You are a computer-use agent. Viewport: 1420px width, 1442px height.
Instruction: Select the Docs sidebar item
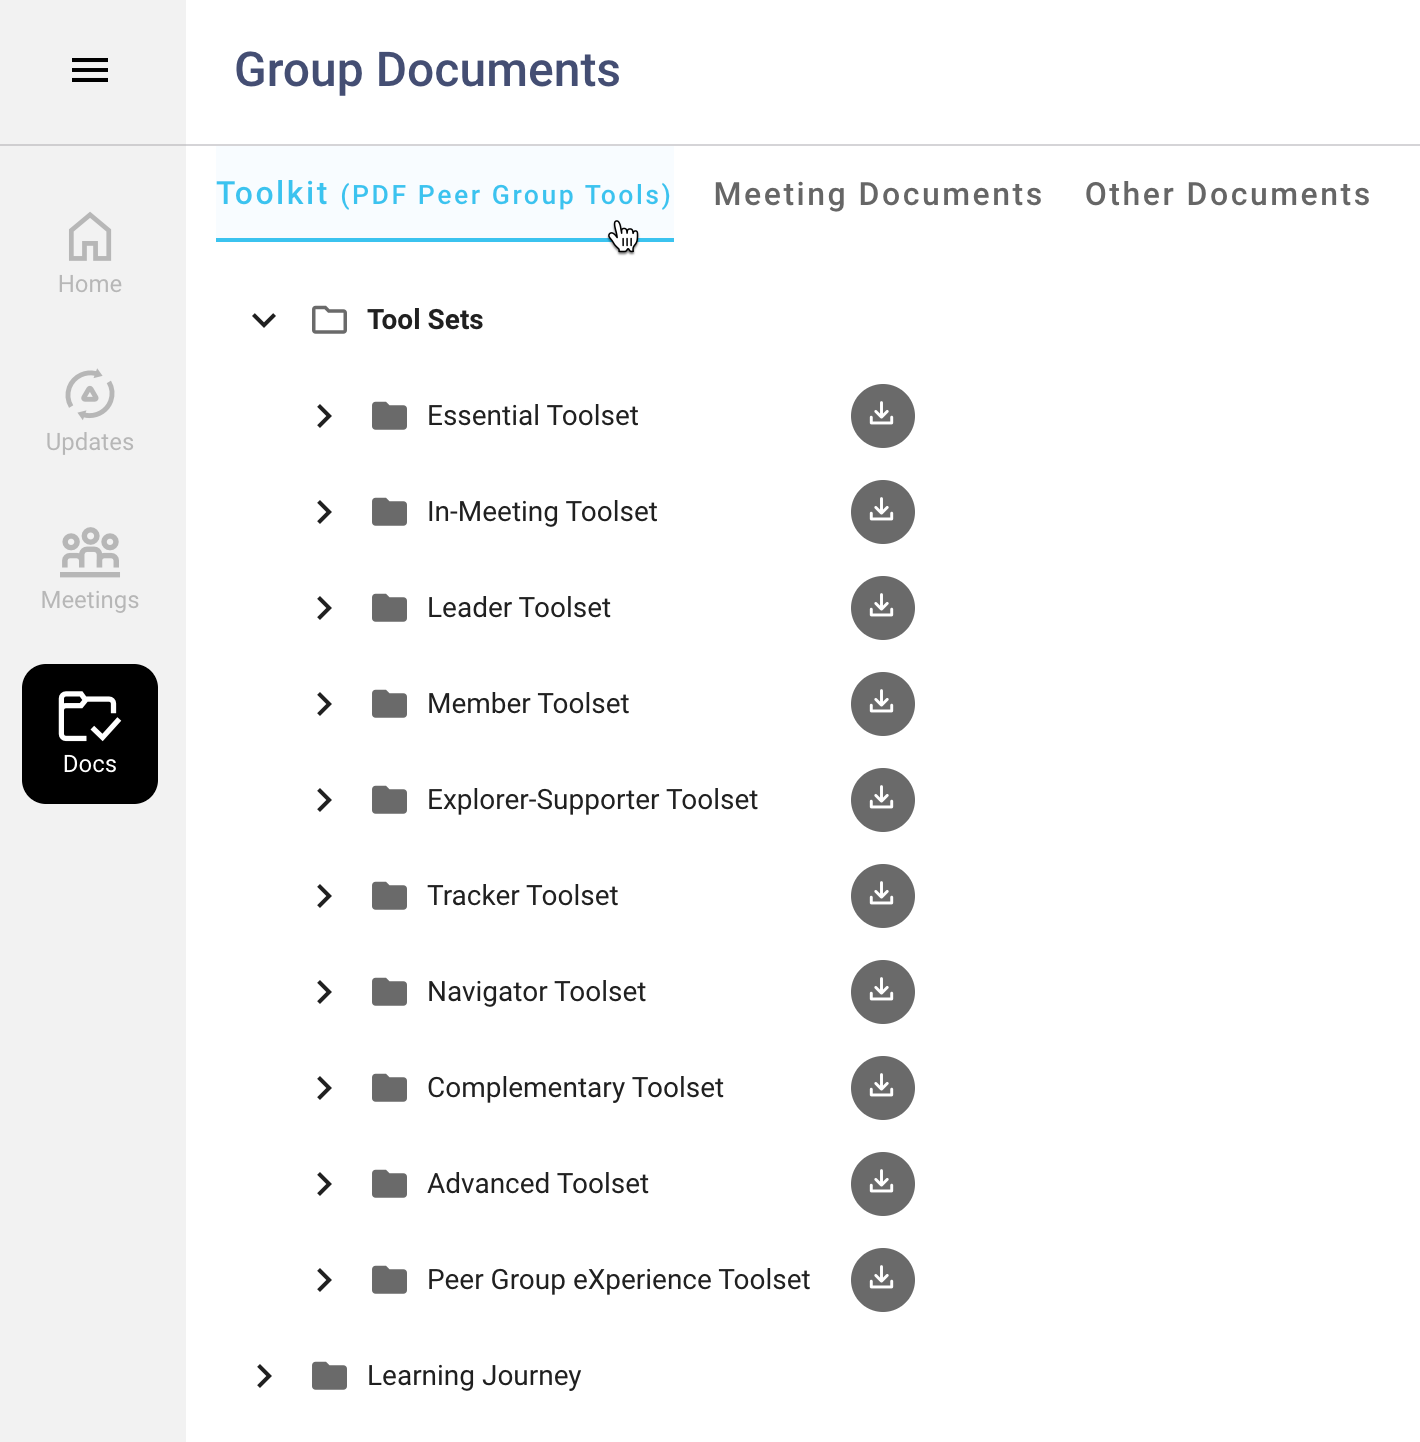(x=90, y=734)
